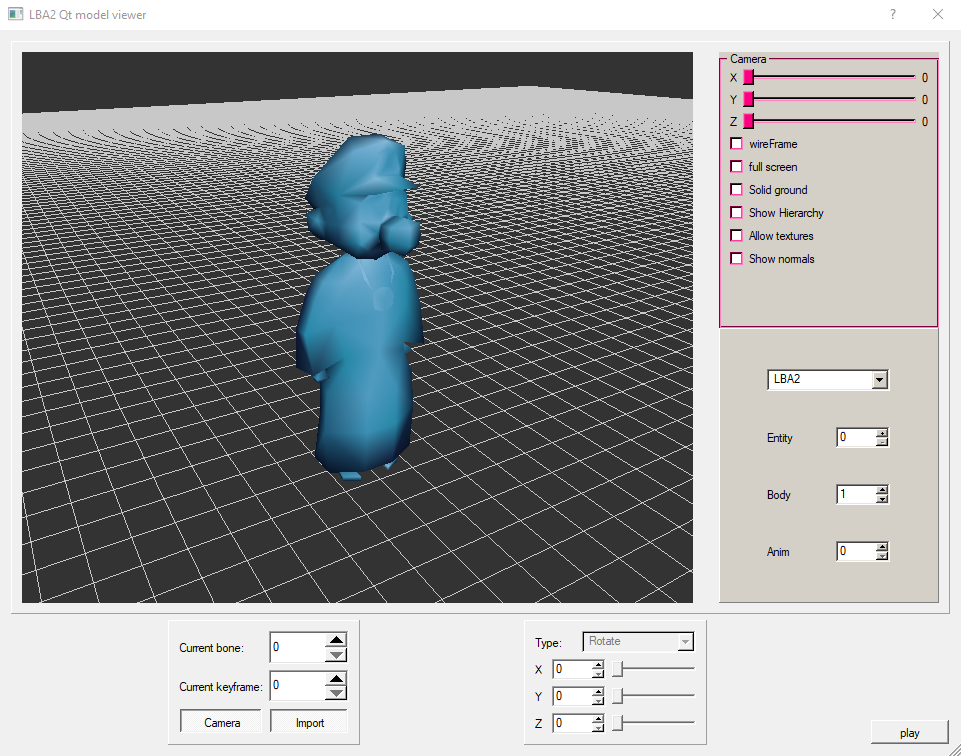Viewport: 961px width, 756px height.
Task: Click the Camera Z slider handle
Action: tap(748, 121)
